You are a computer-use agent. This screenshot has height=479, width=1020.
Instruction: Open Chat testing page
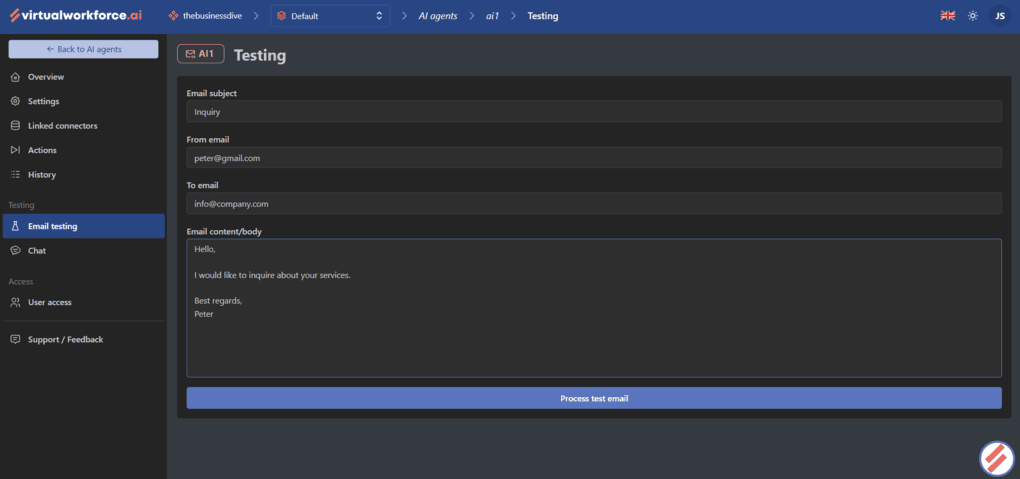tap(83, 251)
